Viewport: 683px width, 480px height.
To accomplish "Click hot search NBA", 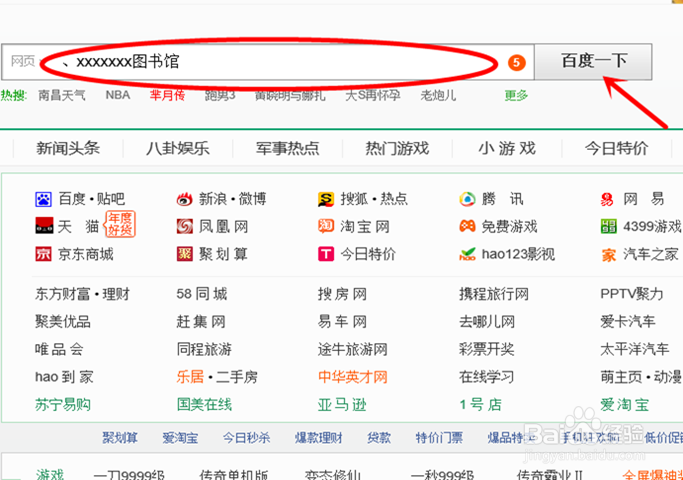I will (118, 95).
